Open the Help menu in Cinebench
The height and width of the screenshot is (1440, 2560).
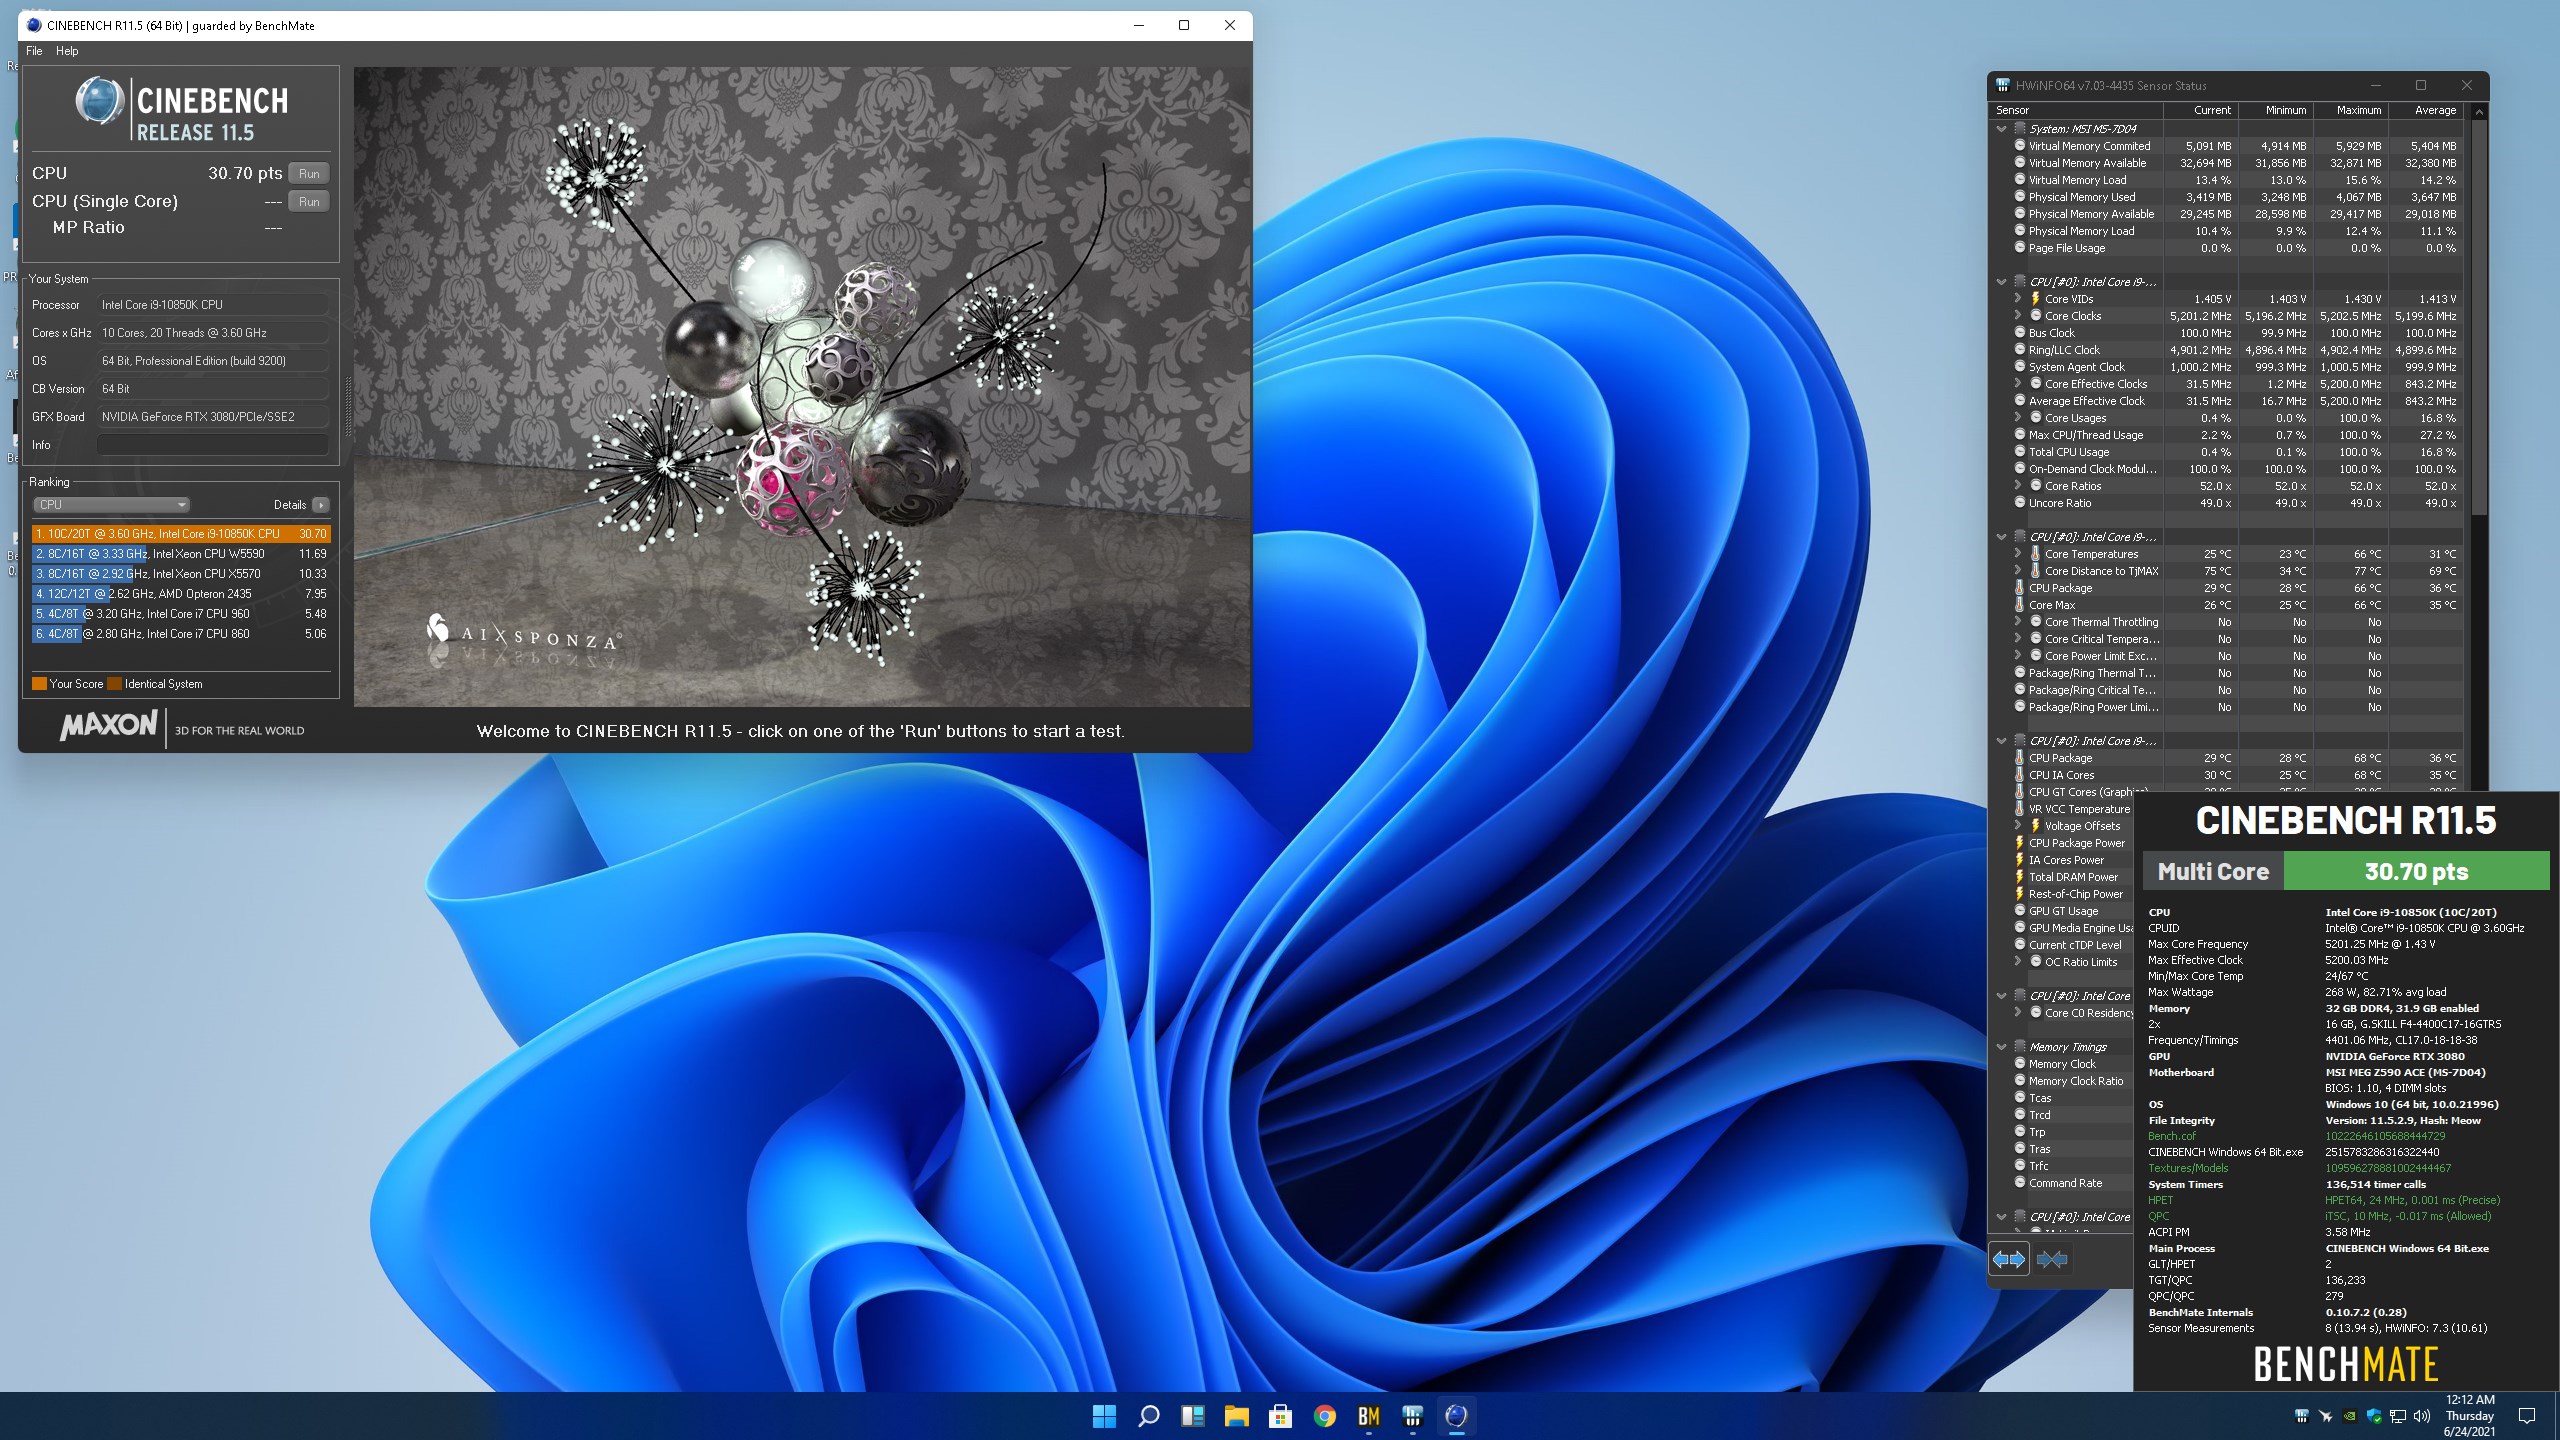(67, 51)
